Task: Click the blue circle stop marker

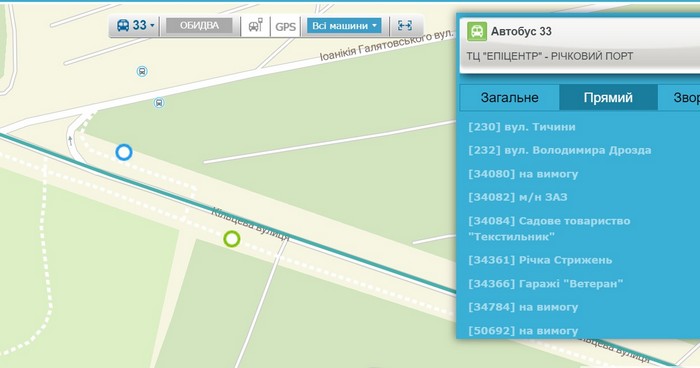Action: click(124, 152)
